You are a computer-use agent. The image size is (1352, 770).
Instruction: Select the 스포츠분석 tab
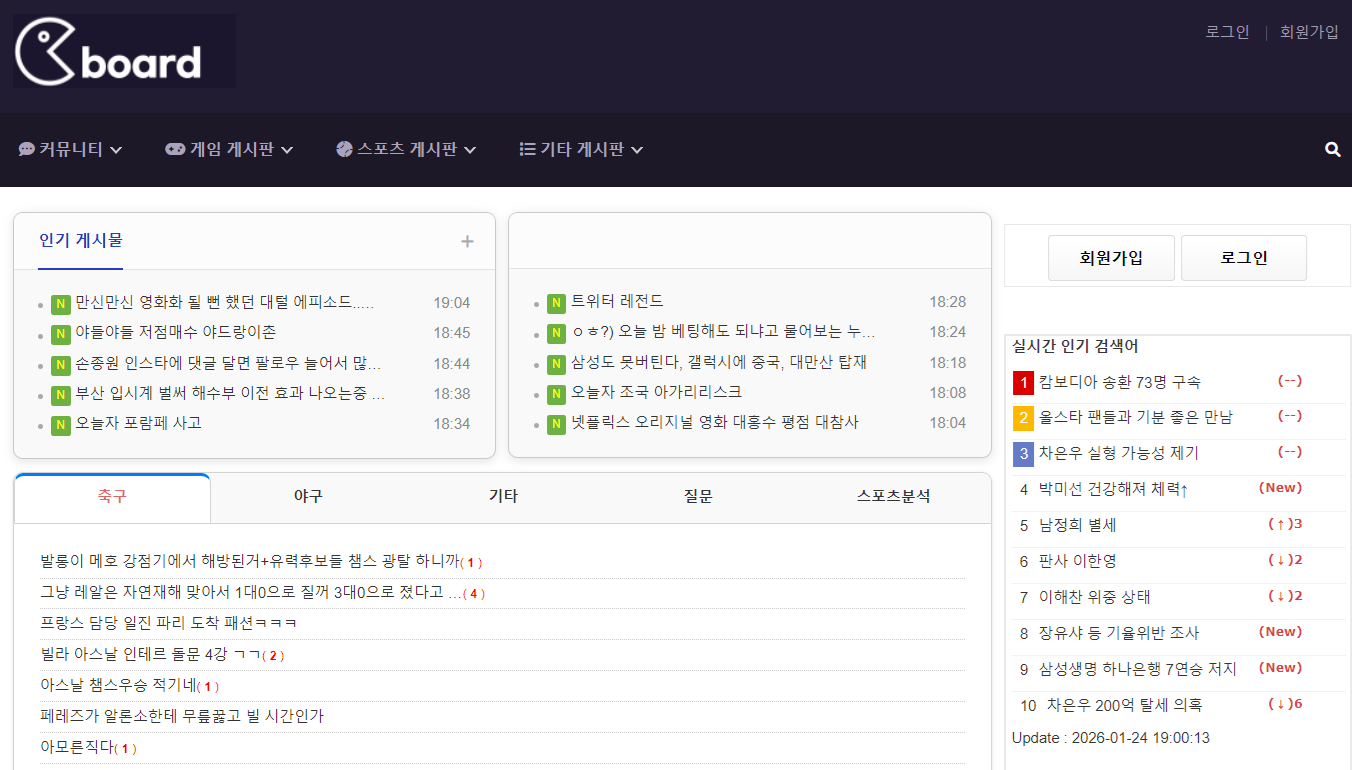click(x=893, y=497)
